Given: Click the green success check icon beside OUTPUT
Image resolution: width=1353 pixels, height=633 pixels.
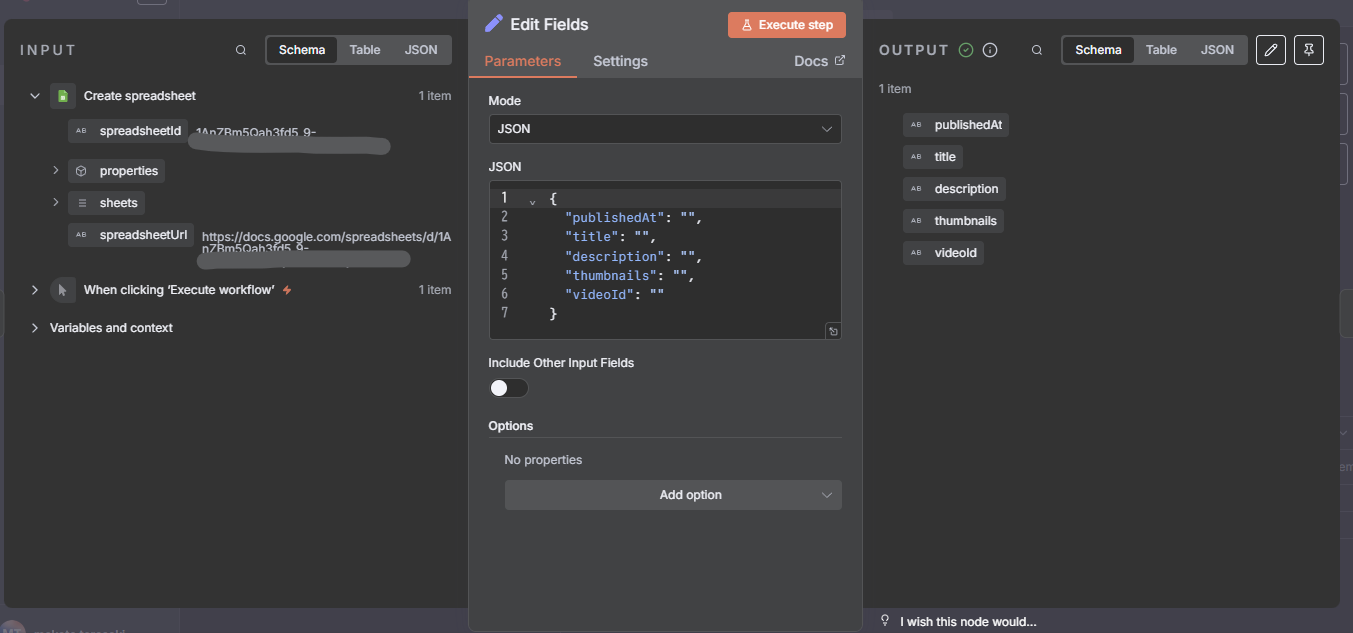Looking at the screenshot, I should 966,50.
